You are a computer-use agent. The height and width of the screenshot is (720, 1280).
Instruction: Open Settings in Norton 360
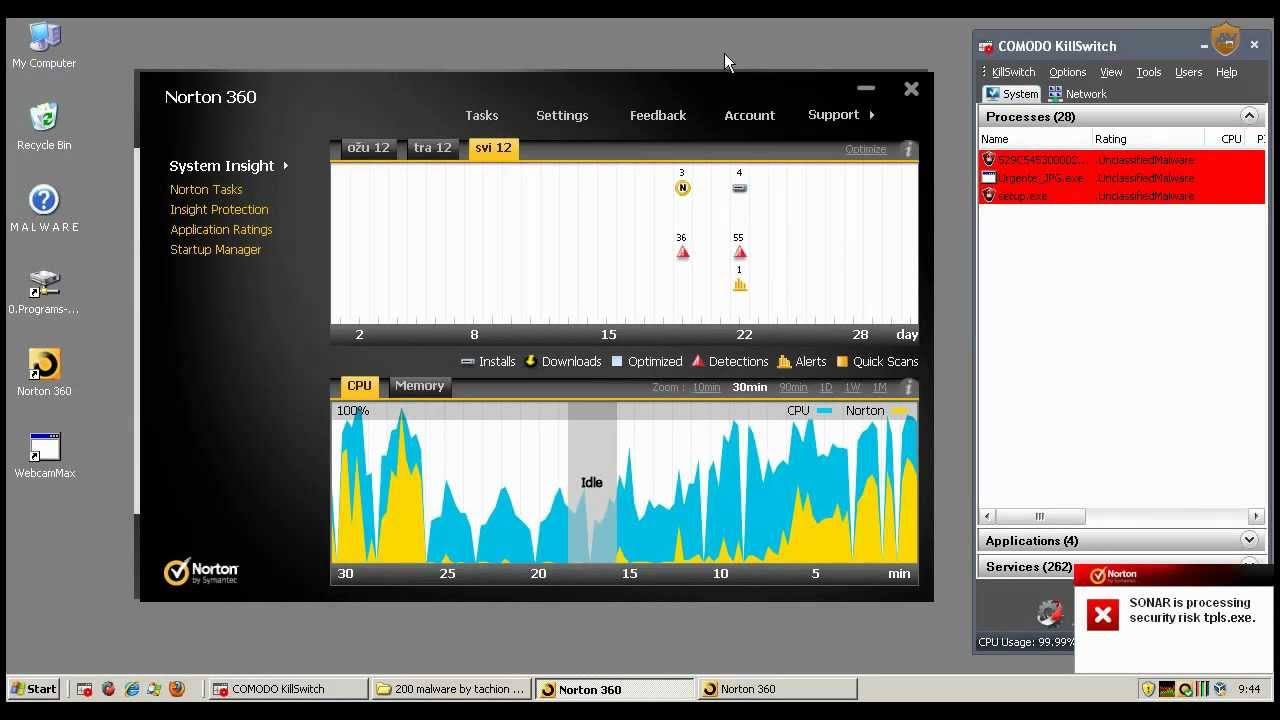562,115
